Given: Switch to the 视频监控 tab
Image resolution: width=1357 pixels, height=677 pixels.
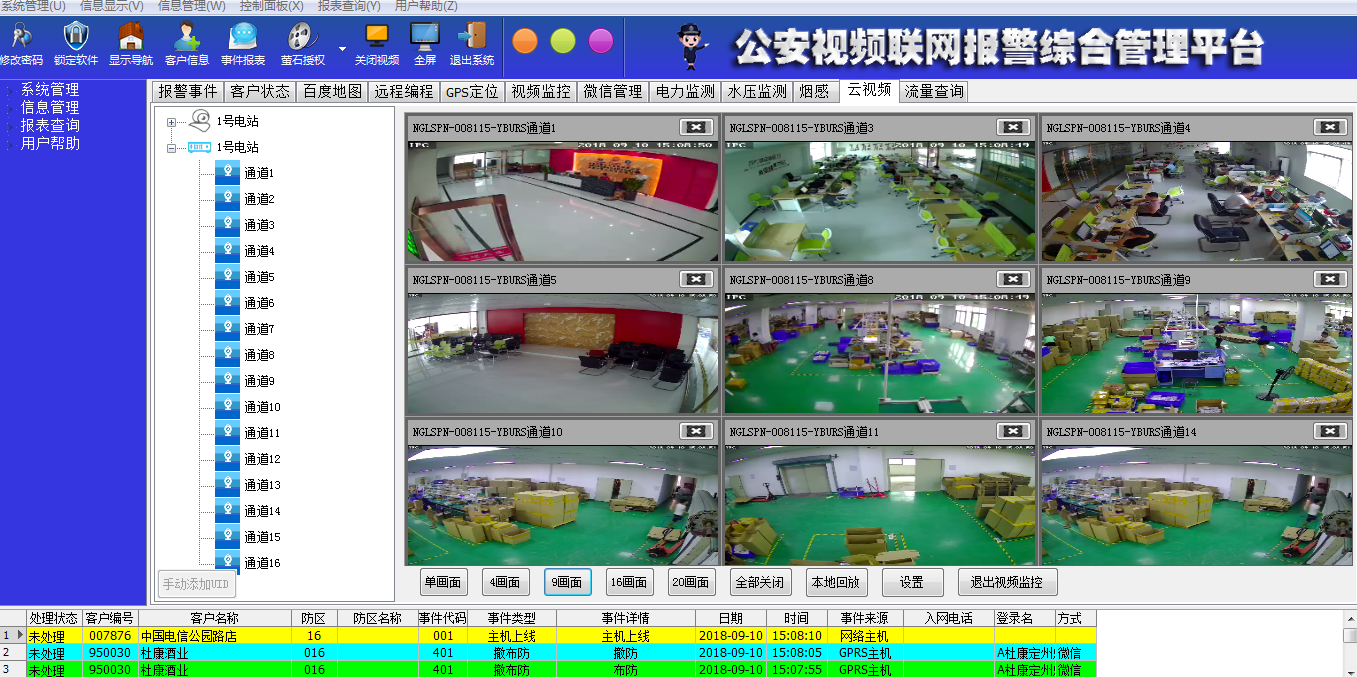Looking at the screenshot, I should 540,91.
